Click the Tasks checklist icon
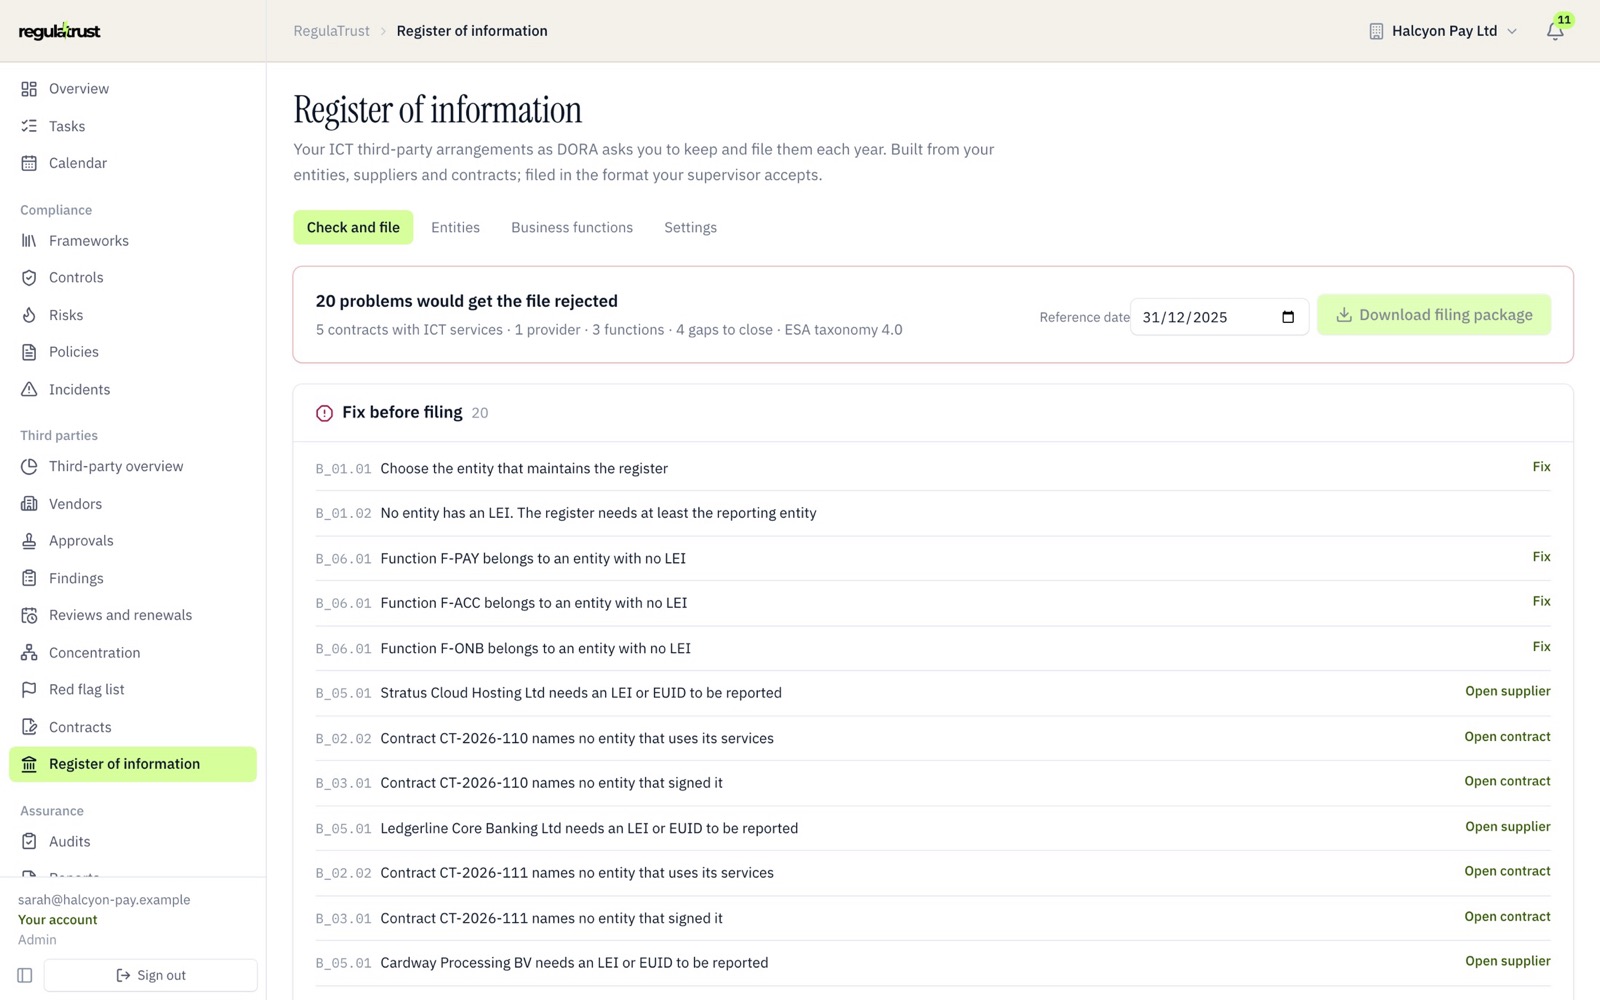1600x1000 pixels. tap(29, 126)
